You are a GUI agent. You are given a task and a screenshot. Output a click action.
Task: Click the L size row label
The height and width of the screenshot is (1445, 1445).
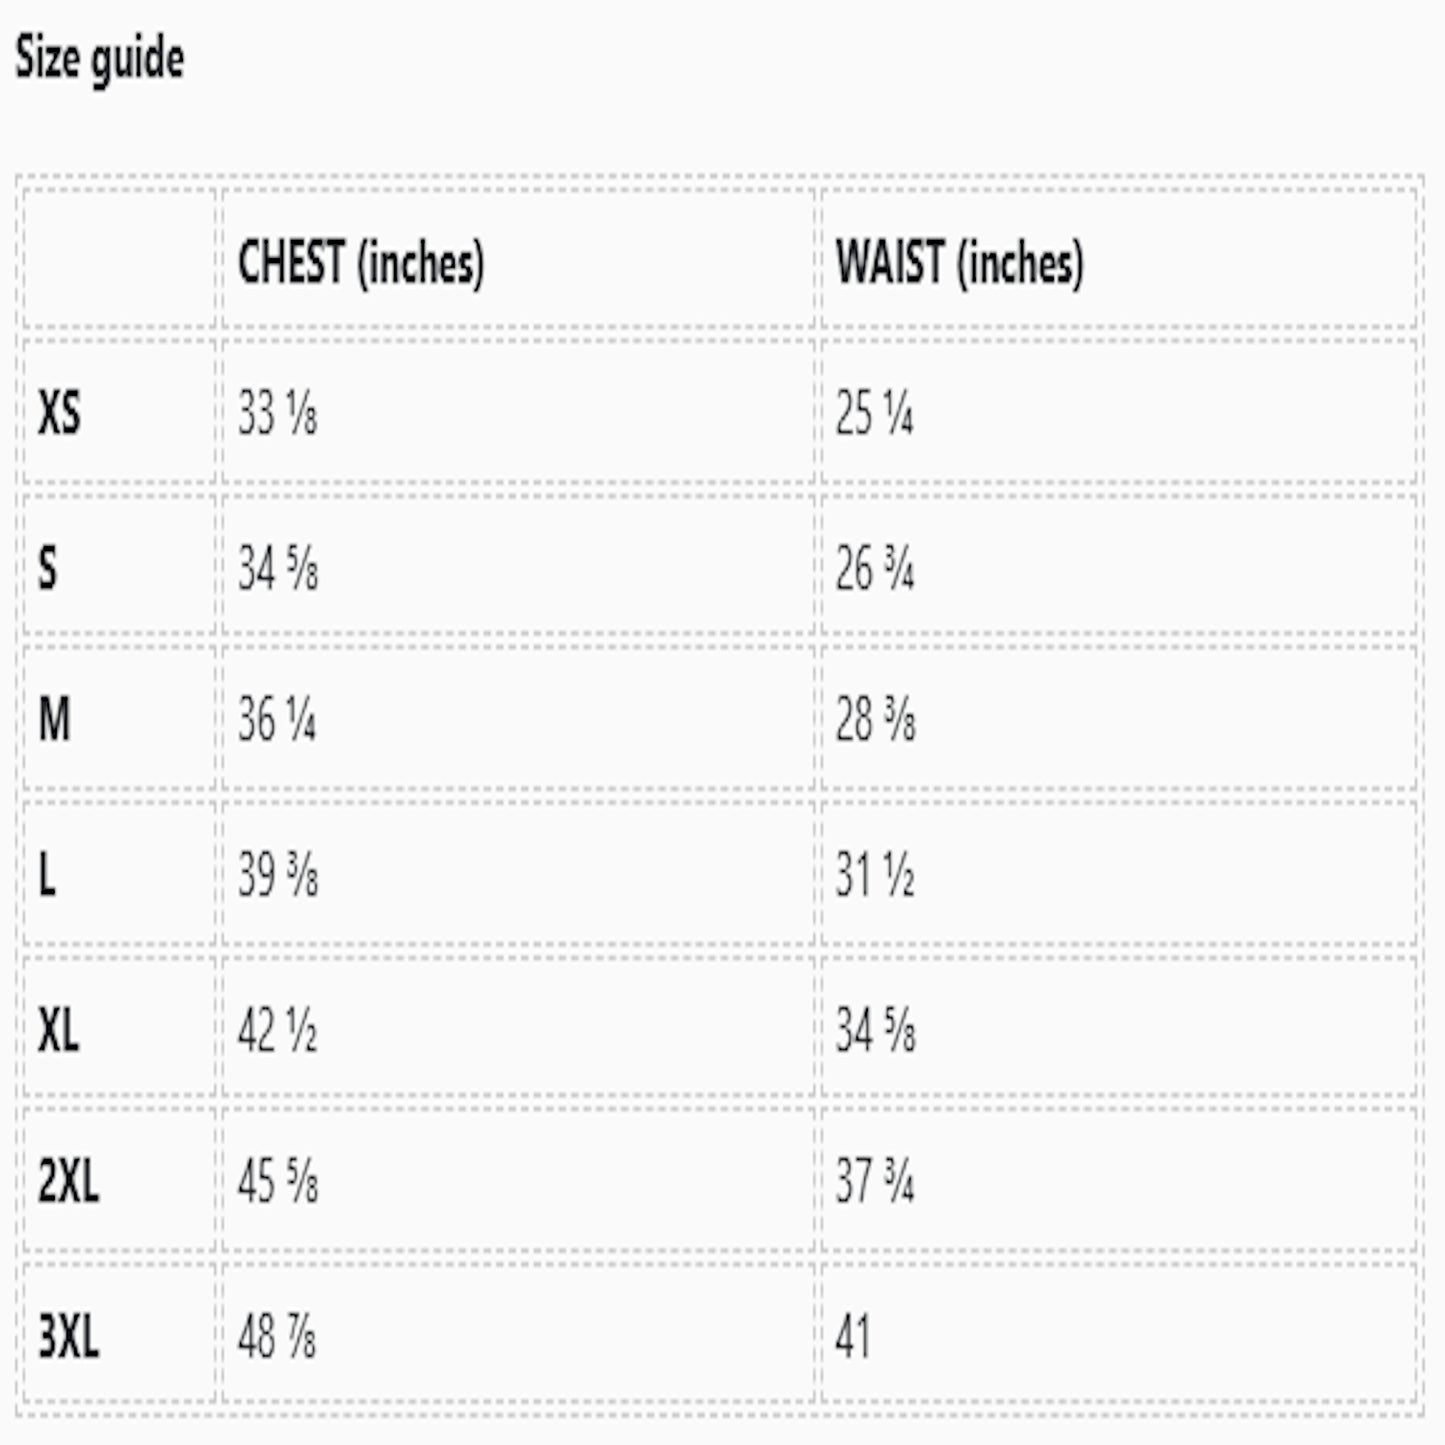[47, 875]
